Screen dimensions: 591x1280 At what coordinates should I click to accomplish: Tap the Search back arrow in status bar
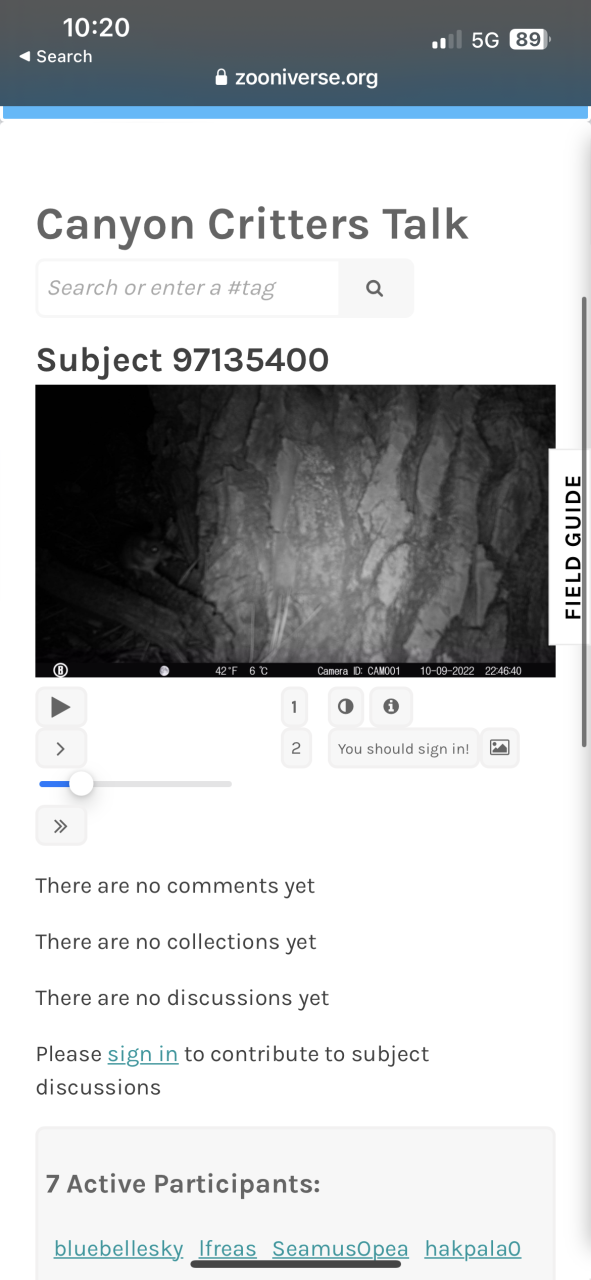[55, 57]
